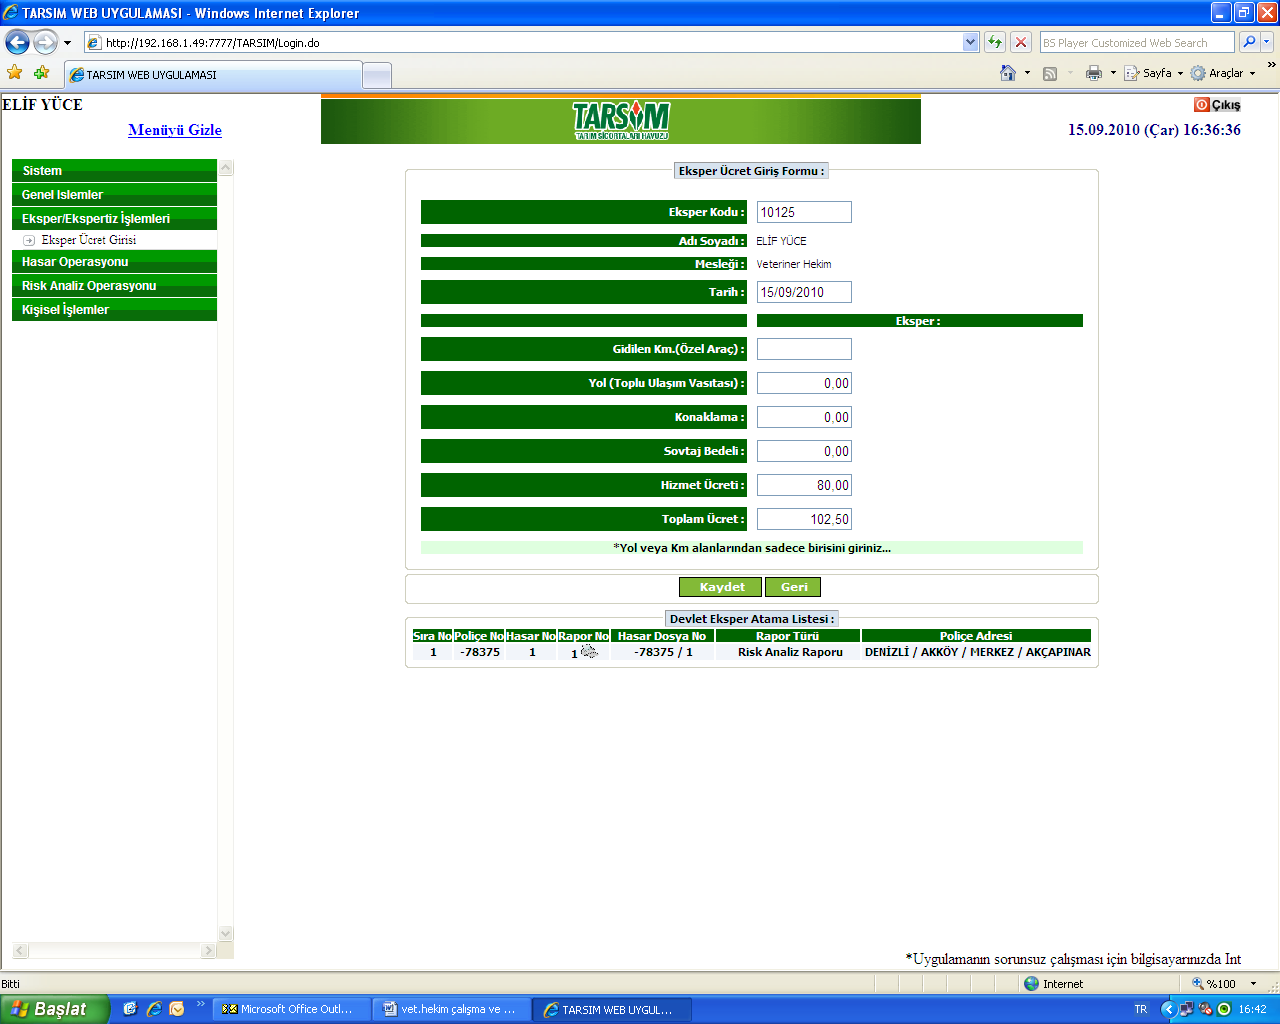Image resolution: width=1280 pixels, height=1024 pixels.
Task: Launch Internet Explorer quick launch icon
Action: click(x=153, y=1009)
